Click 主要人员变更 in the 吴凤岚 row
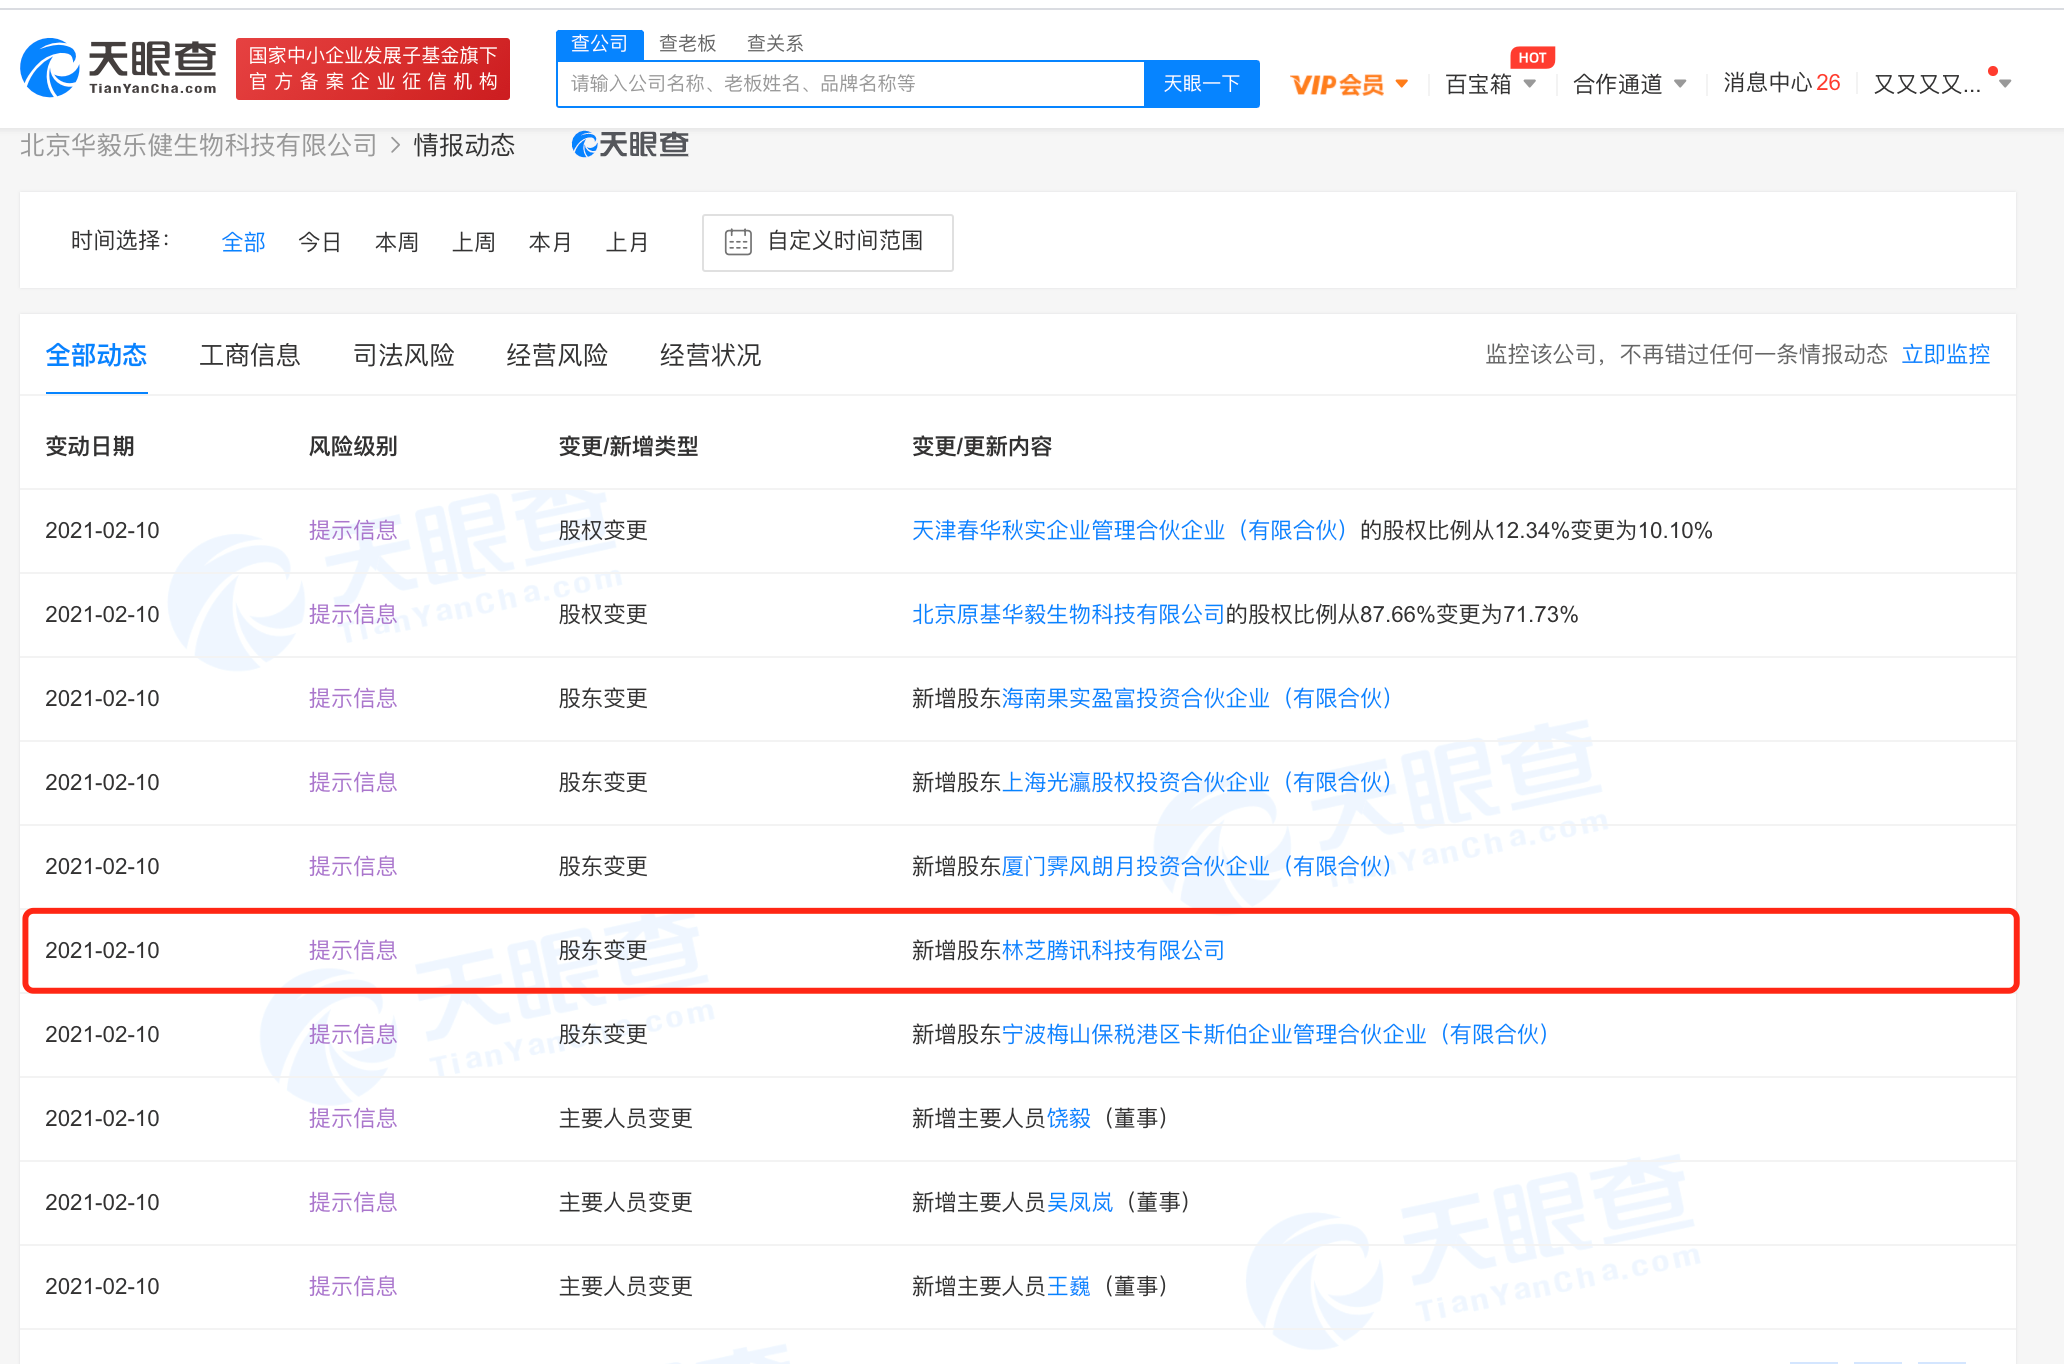Image resolution: width=2064 pixels, height=1364 pixels. pyautogui.click(x=625, y=1203)
